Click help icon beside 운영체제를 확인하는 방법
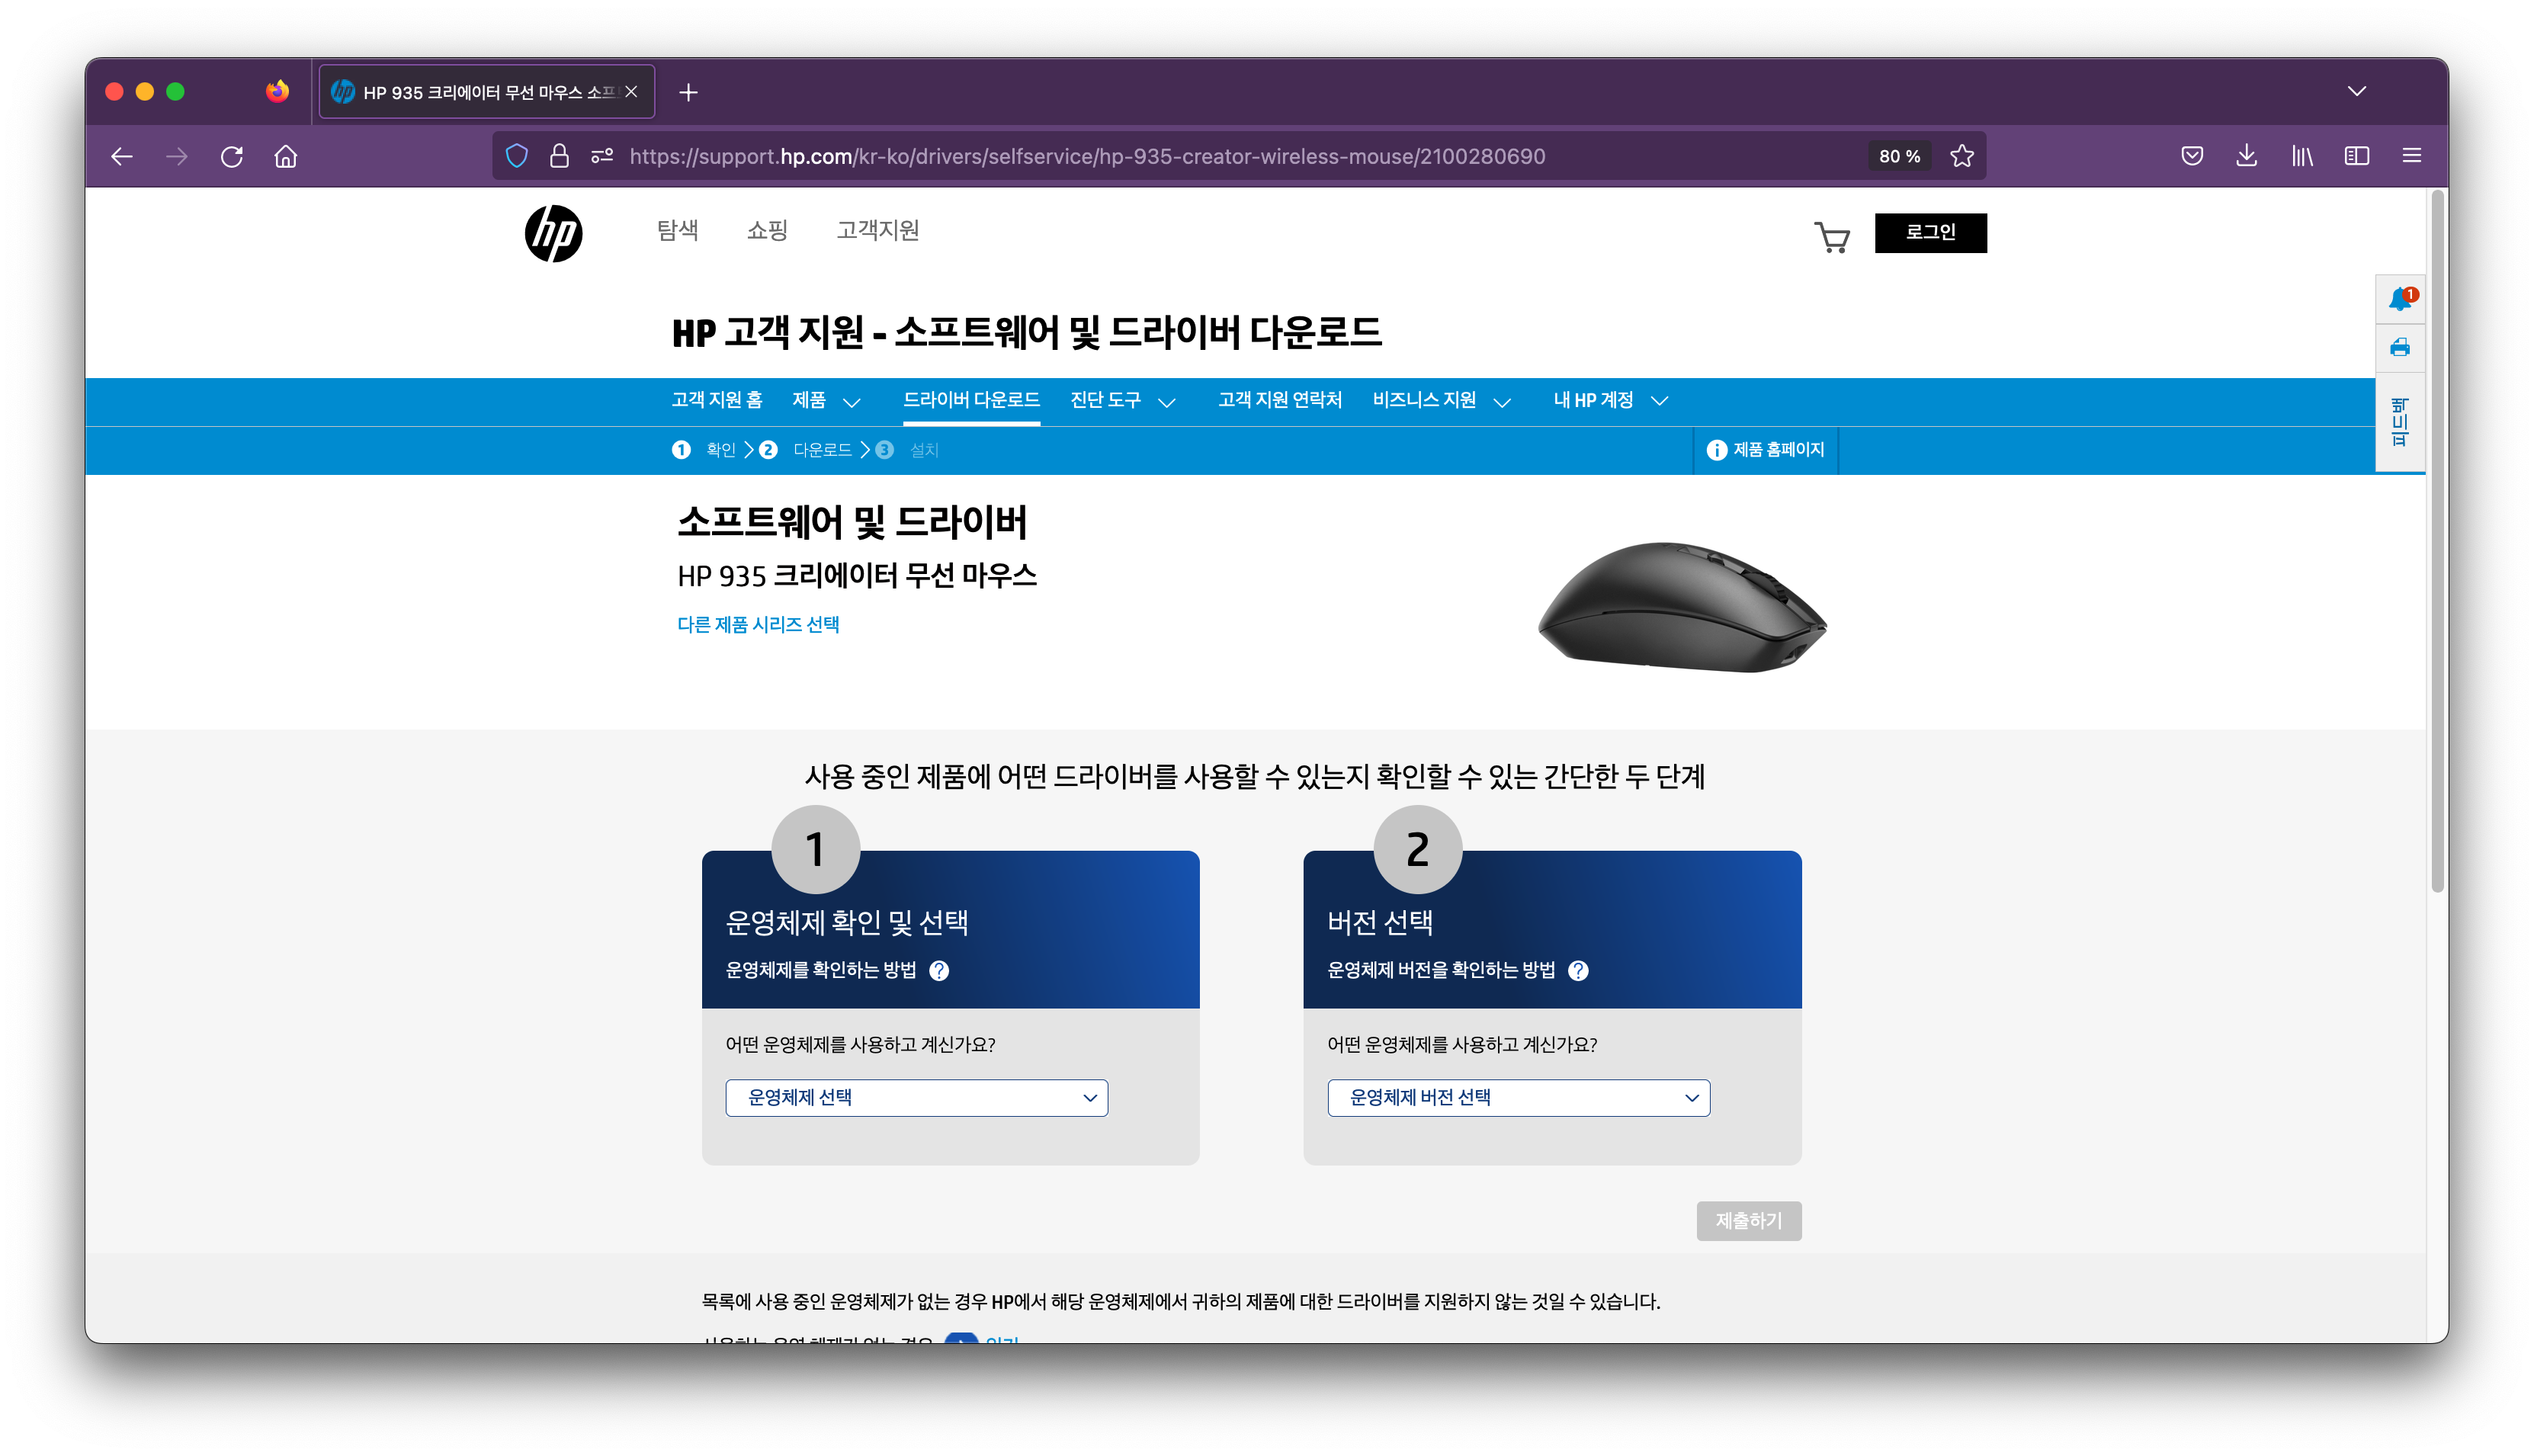Image resolution: width=2534 pixels, height=1456 pixels. pos(939,971)
